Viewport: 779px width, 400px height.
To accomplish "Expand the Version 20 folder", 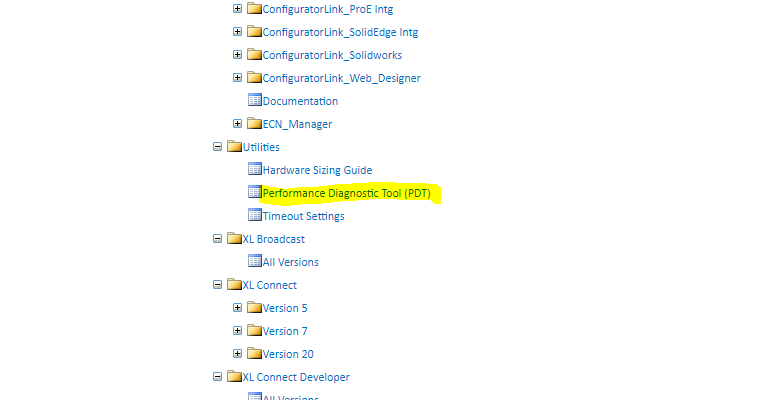I will (x=237, y=353).
